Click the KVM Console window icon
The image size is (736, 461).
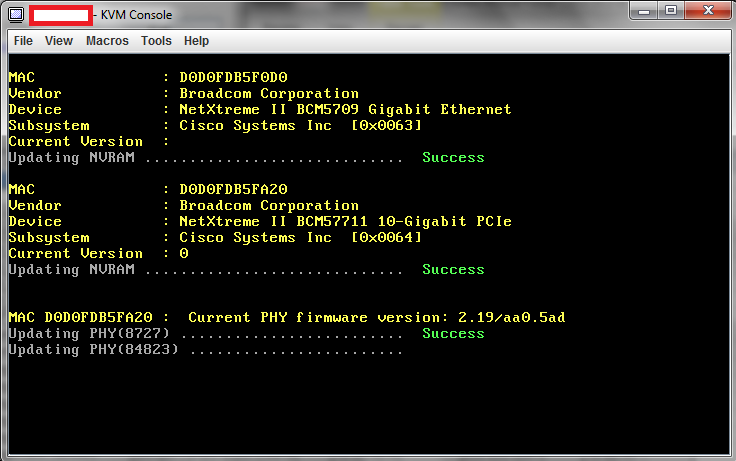[15, 15]
